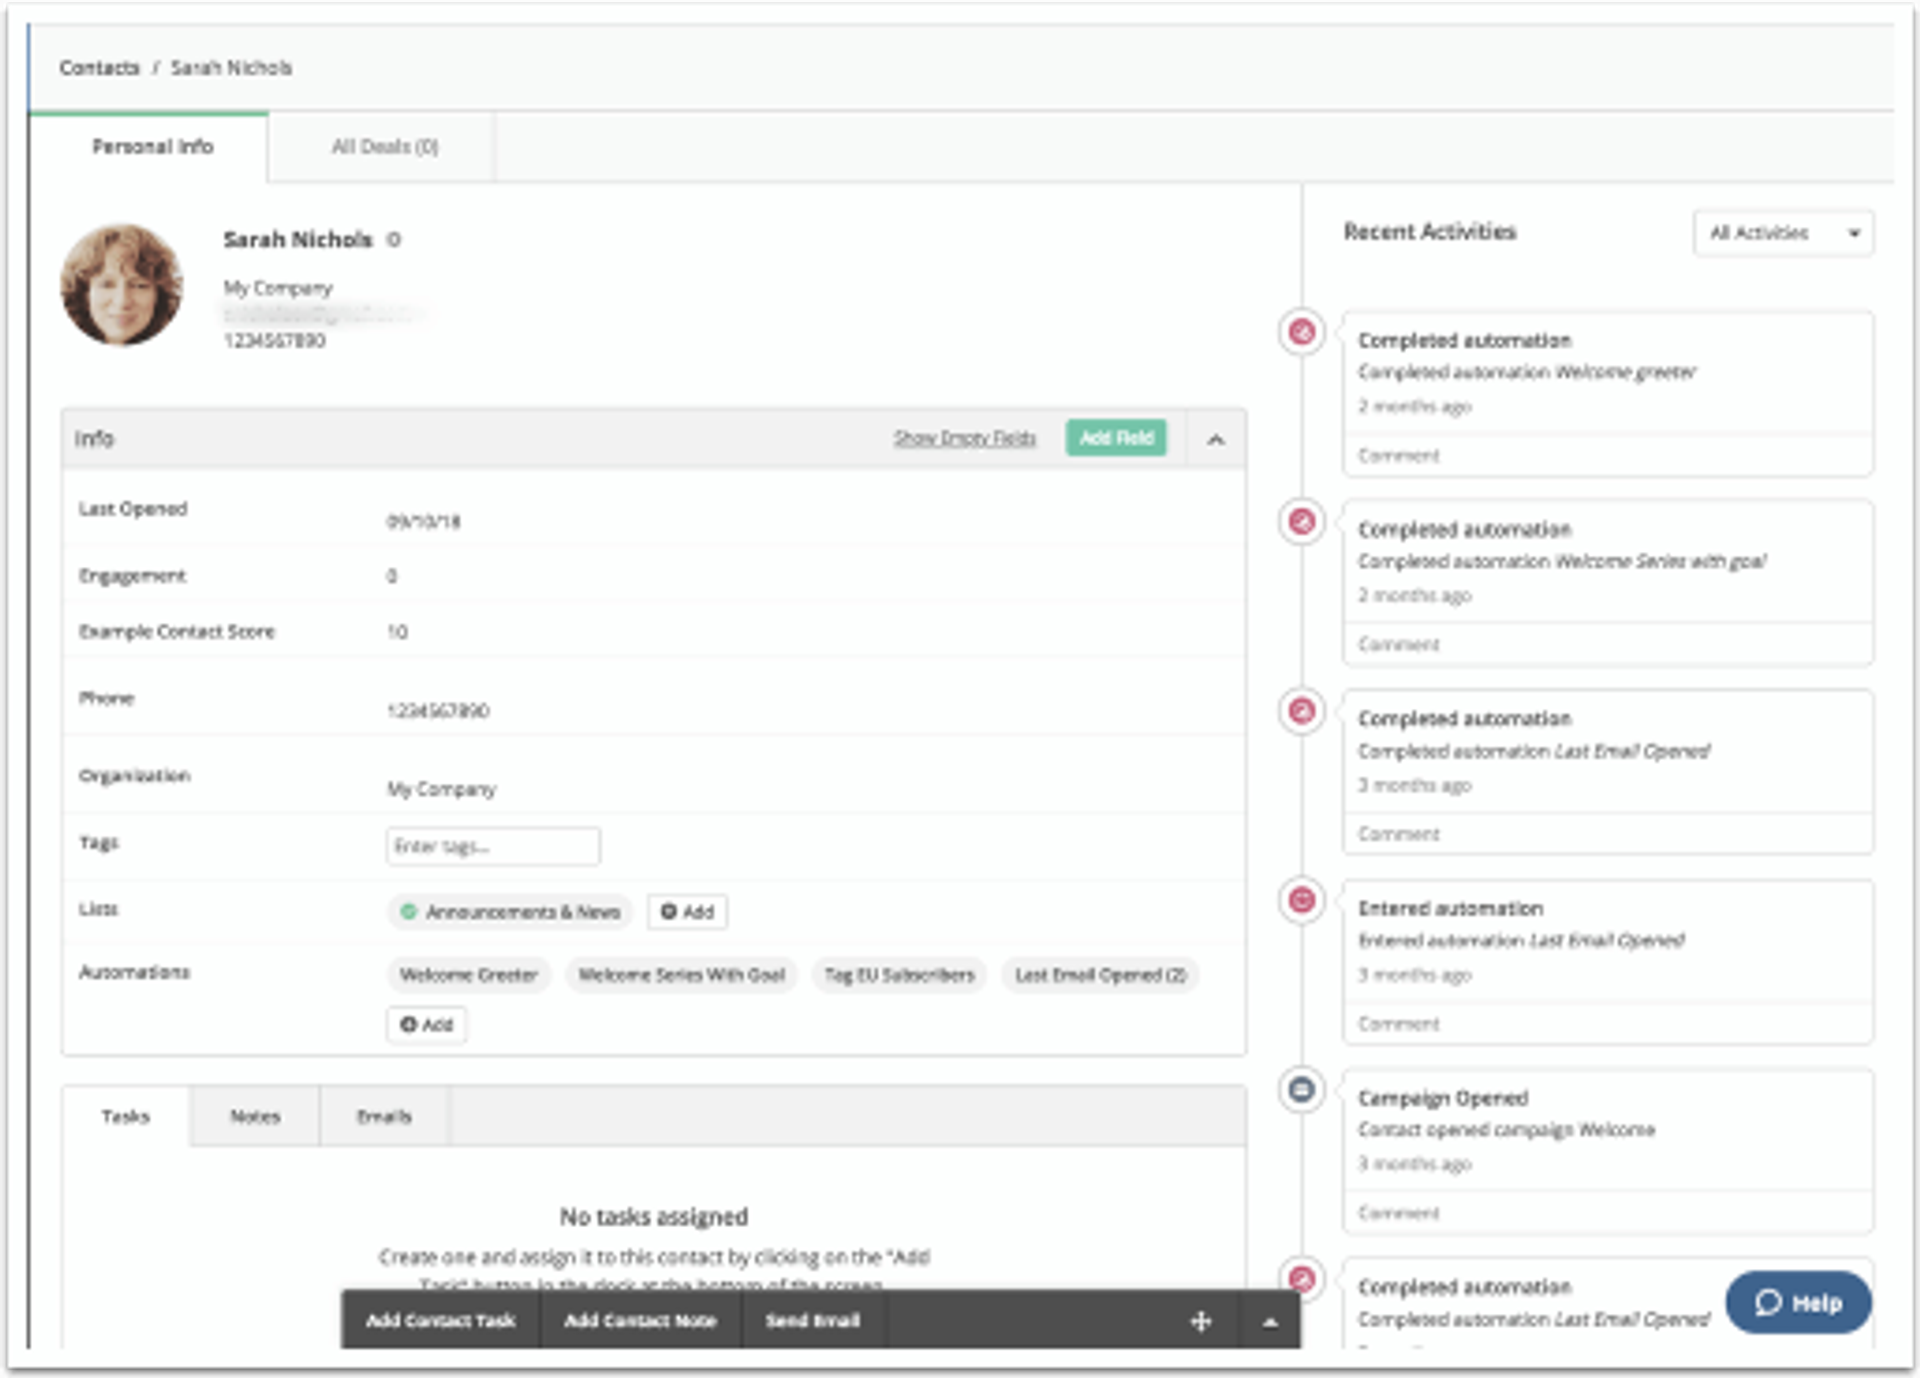
Task: Open the All Activities dropdown
Action: coord(1782,233)
